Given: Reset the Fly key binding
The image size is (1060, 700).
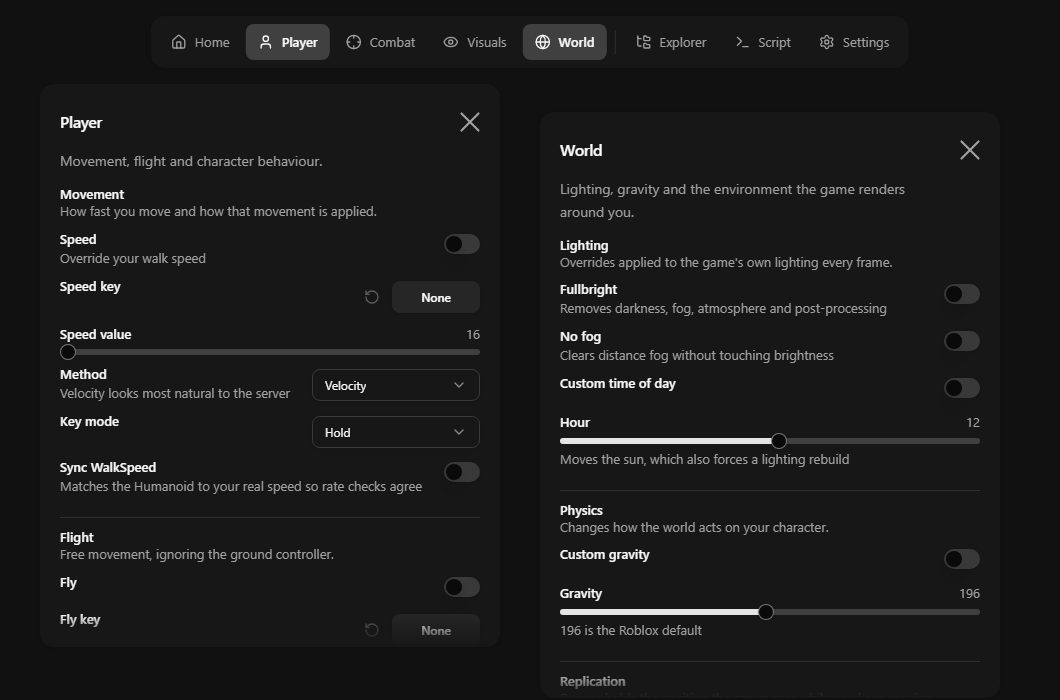Looking at the screenshot, I should click(x=371, y=630).
